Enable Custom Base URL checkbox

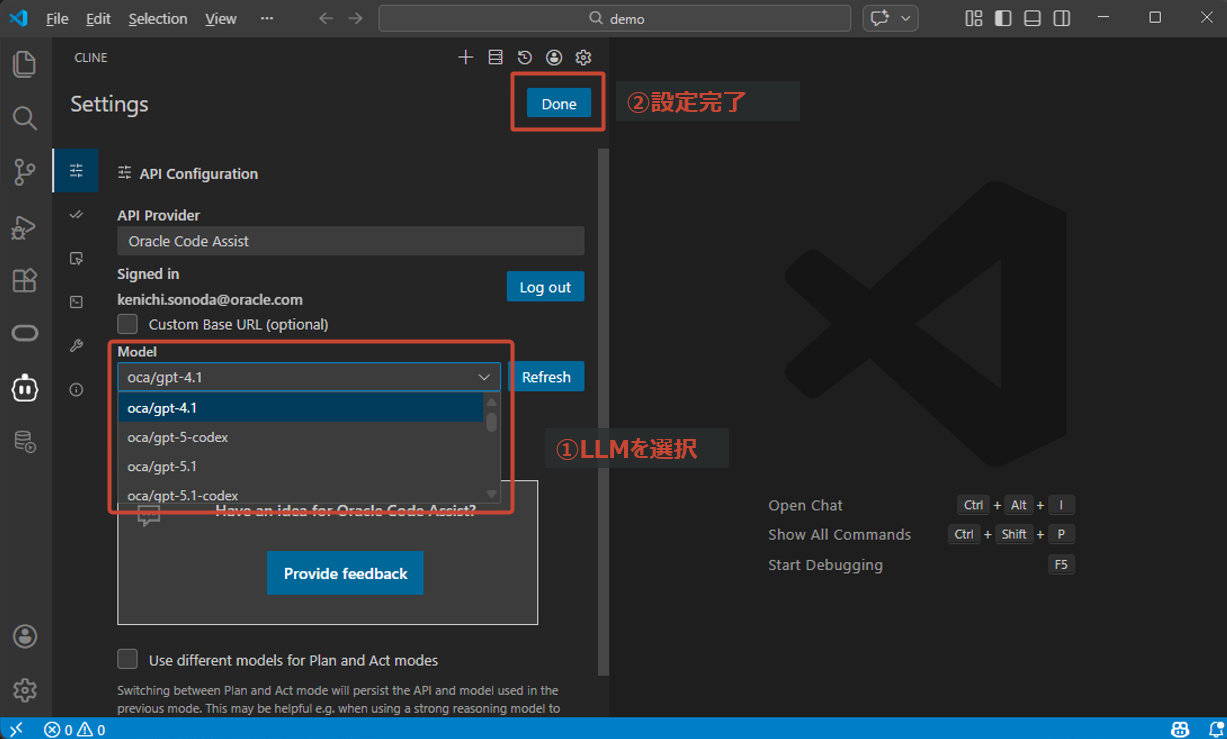pos(127,324)
